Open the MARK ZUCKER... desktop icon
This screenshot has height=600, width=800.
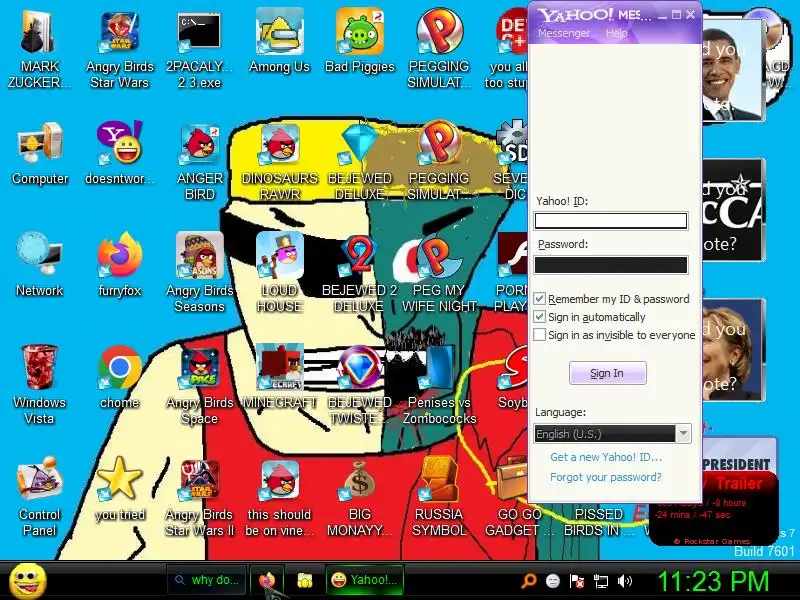point(39,48)
